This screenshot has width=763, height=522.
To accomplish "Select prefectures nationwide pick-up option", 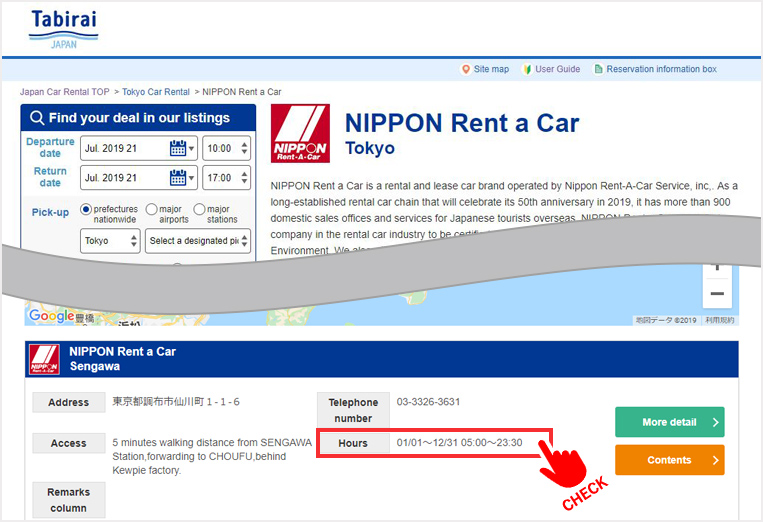I will (86, 209).
